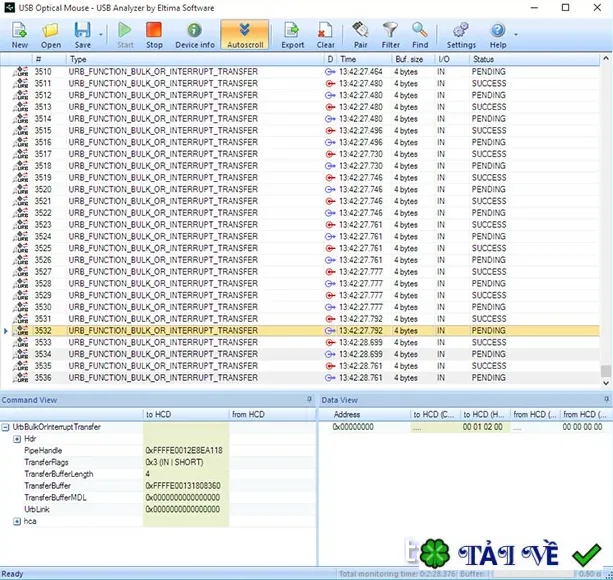Toggle the Pair packets option
Screen dimensions: 613x580
(x=360, y=35)
